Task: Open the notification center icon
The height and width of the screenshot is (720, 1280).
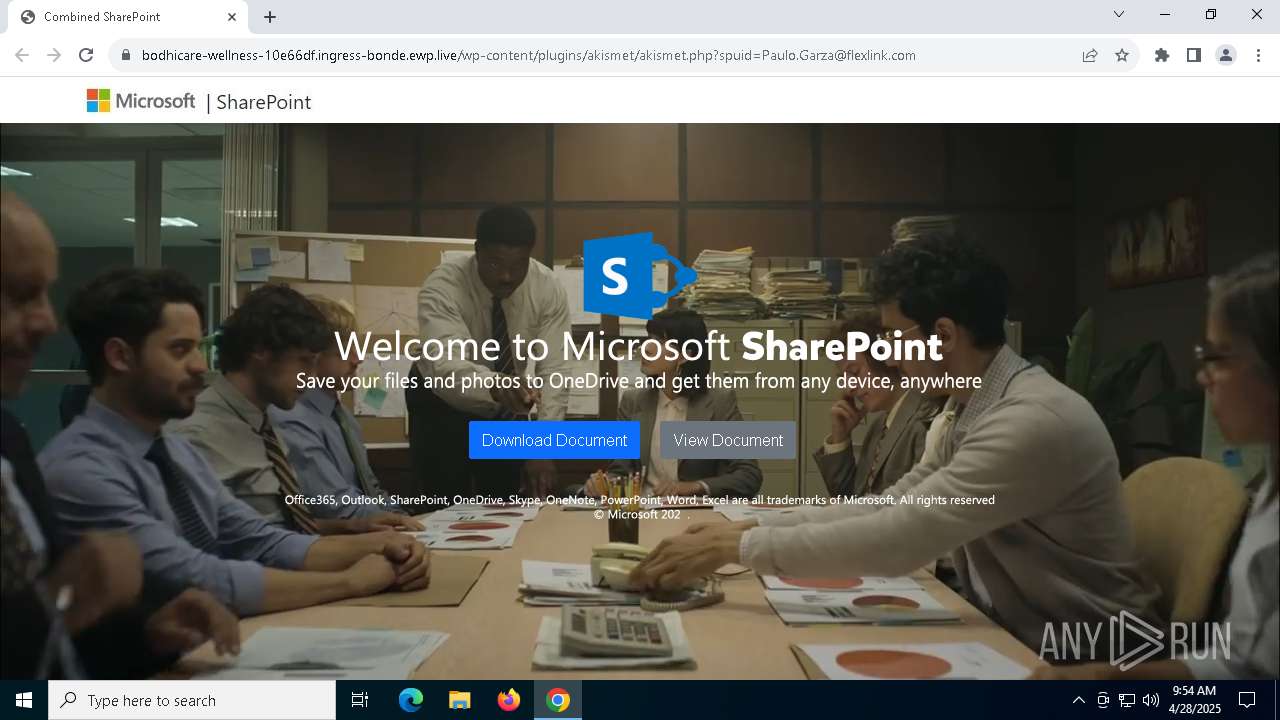Action: tap(1247, 700)
